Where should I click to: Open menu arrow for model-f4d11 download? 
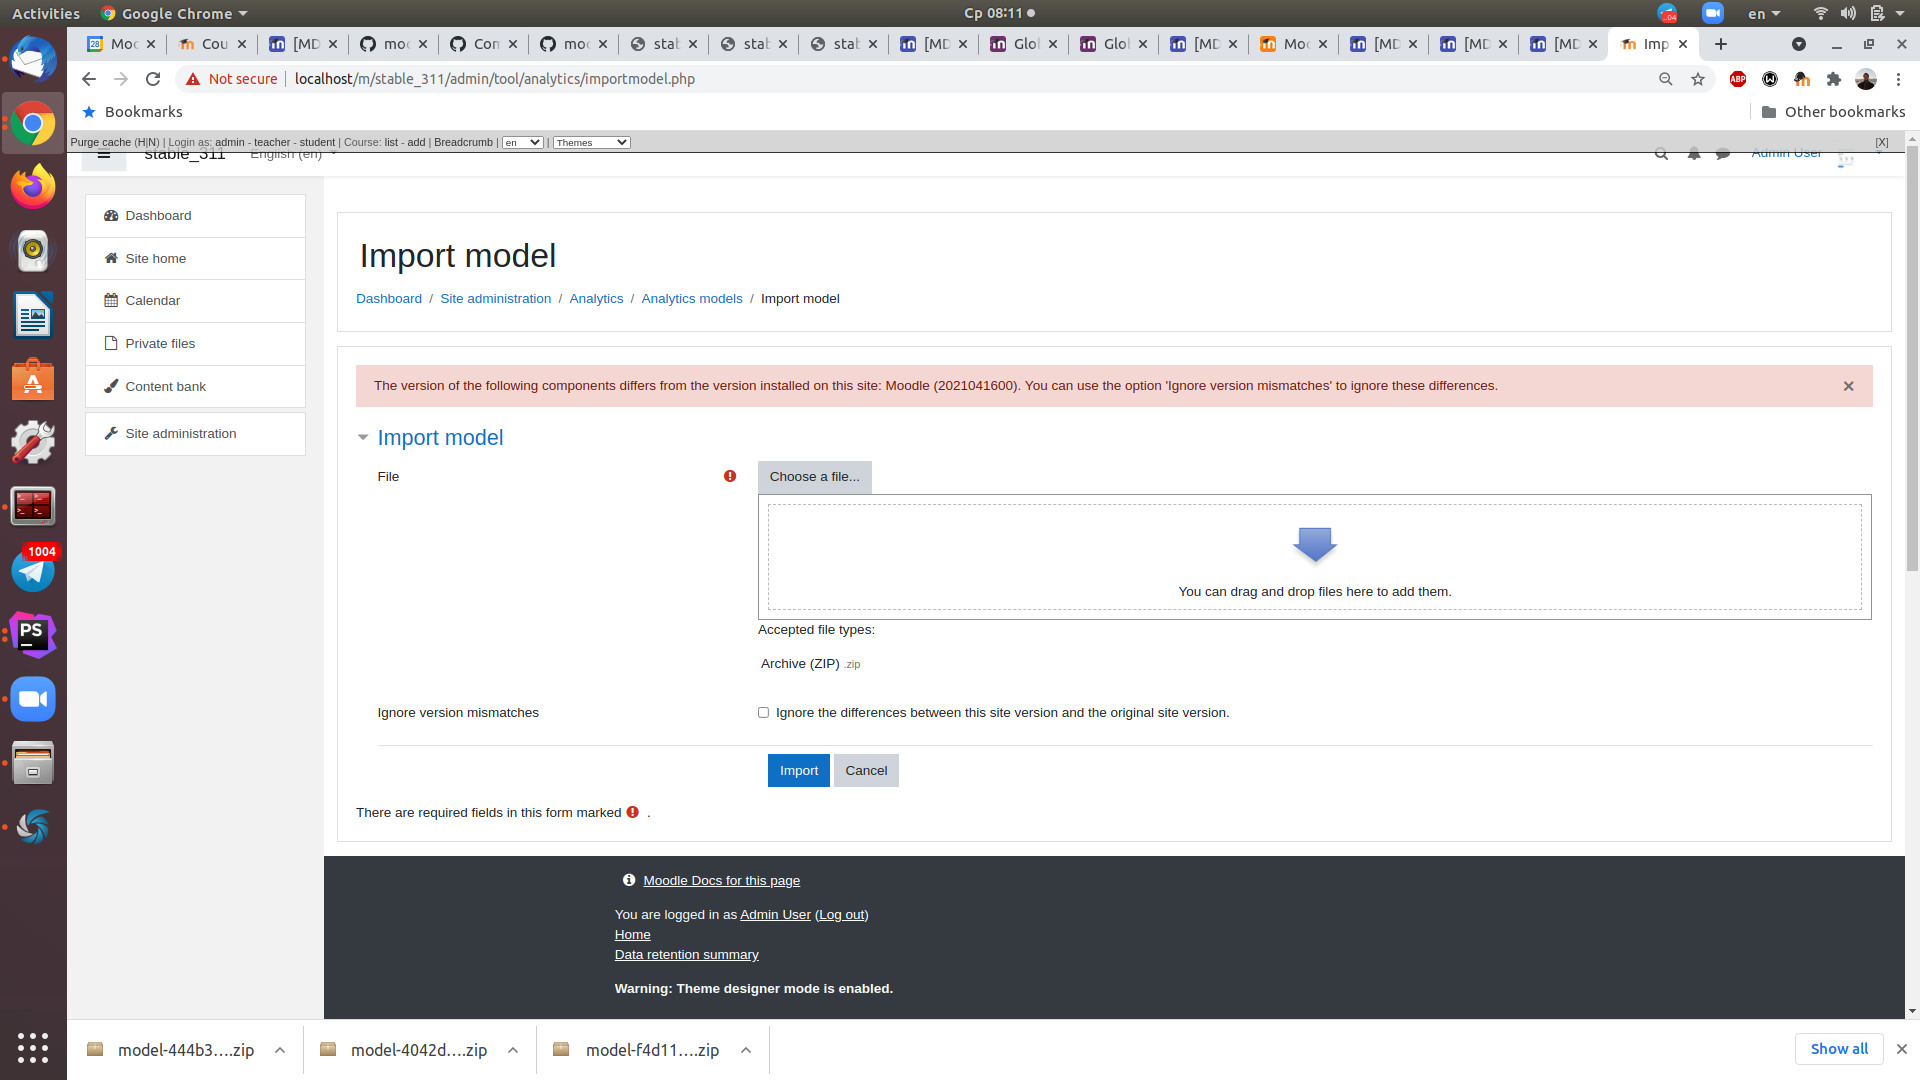746,1050
